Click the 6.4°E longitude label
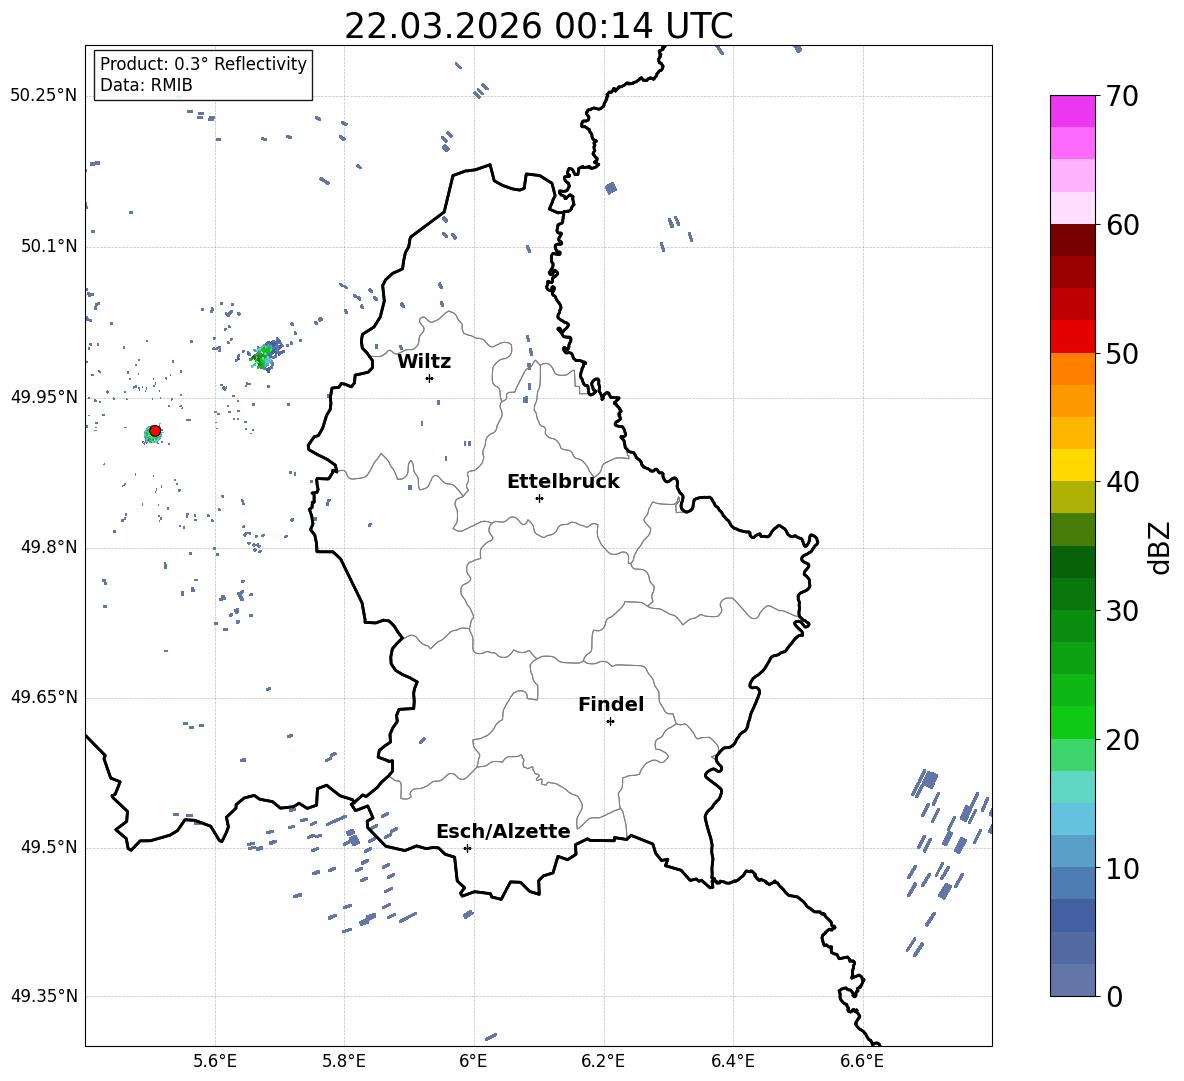This screenshot has width=1184, height=1081. 732,1061
